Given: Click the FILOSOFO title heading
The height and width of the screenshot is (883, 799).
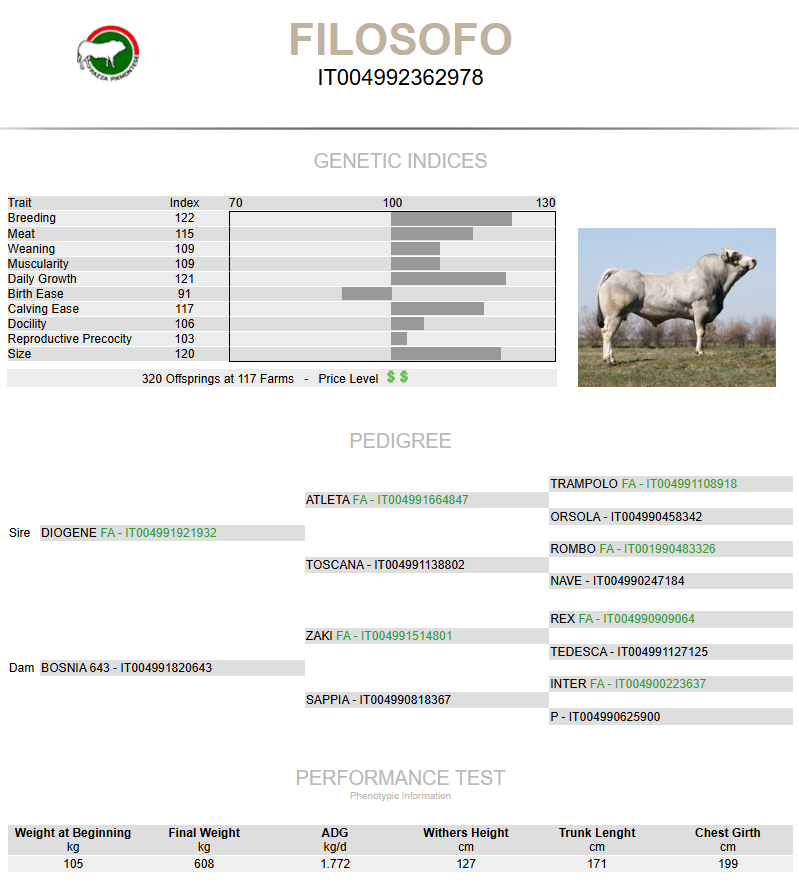Looking at the screenshot, I should pos(400,40).
